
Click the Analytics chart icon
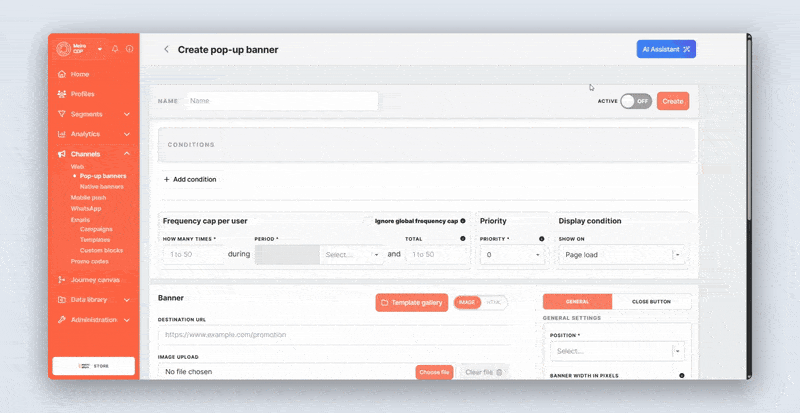coord(62,134)
